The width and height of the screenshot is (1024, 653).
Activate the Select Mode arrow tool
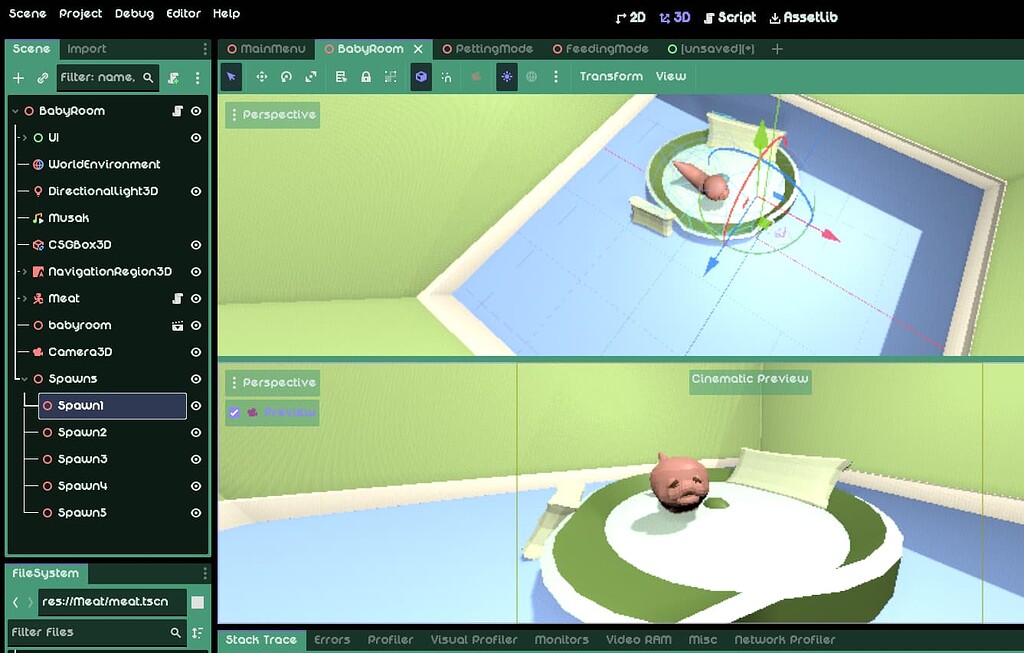coord(231,77)
